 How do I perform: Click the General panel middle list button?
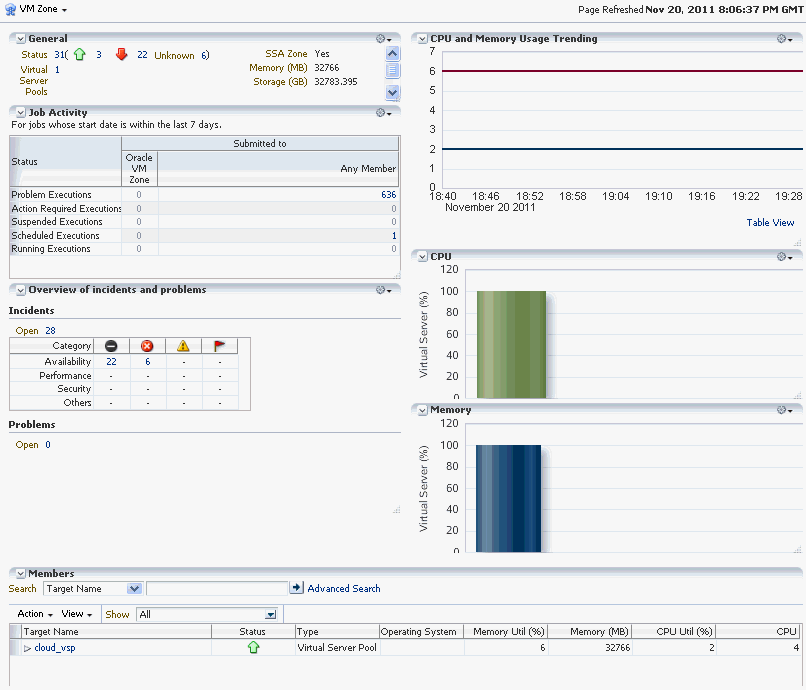[393, 70]
